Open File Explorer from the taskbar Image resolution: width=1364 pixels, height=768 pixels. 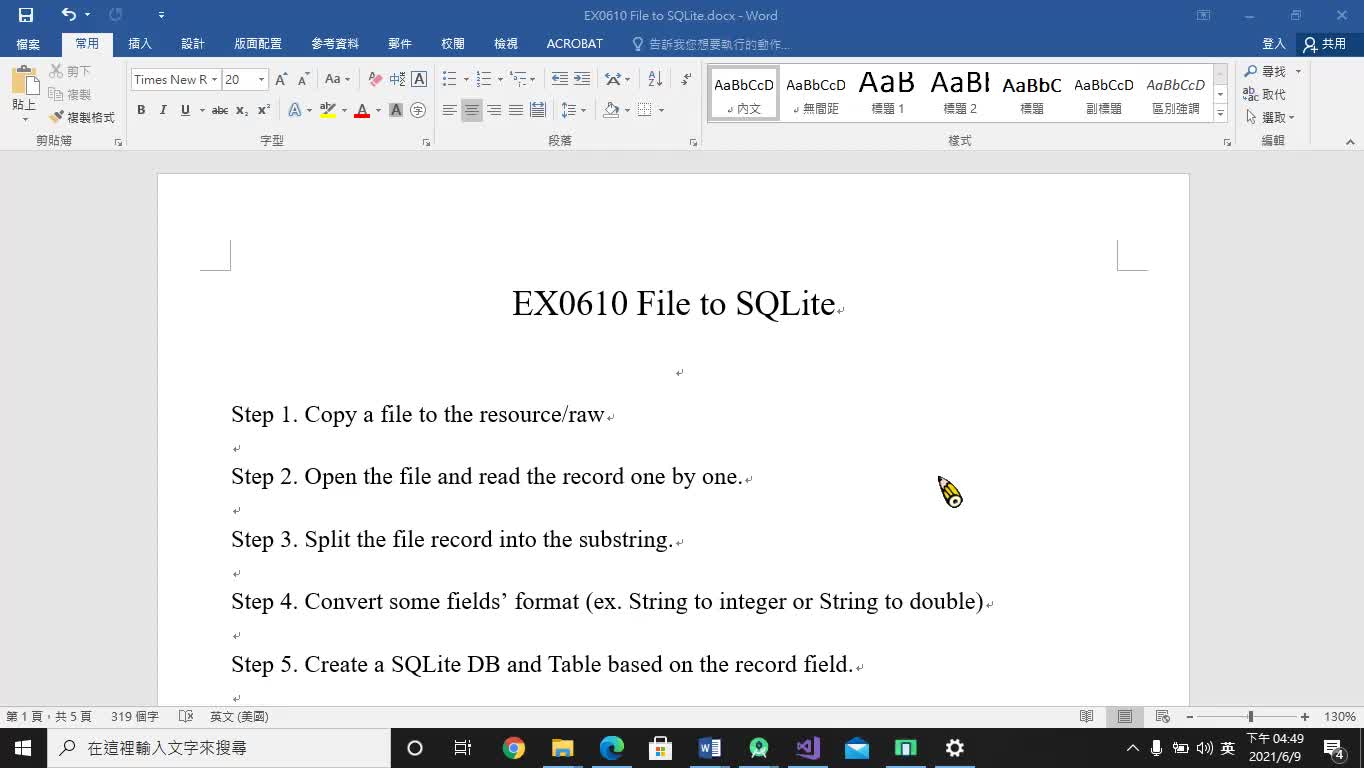(x=563, y=748)
